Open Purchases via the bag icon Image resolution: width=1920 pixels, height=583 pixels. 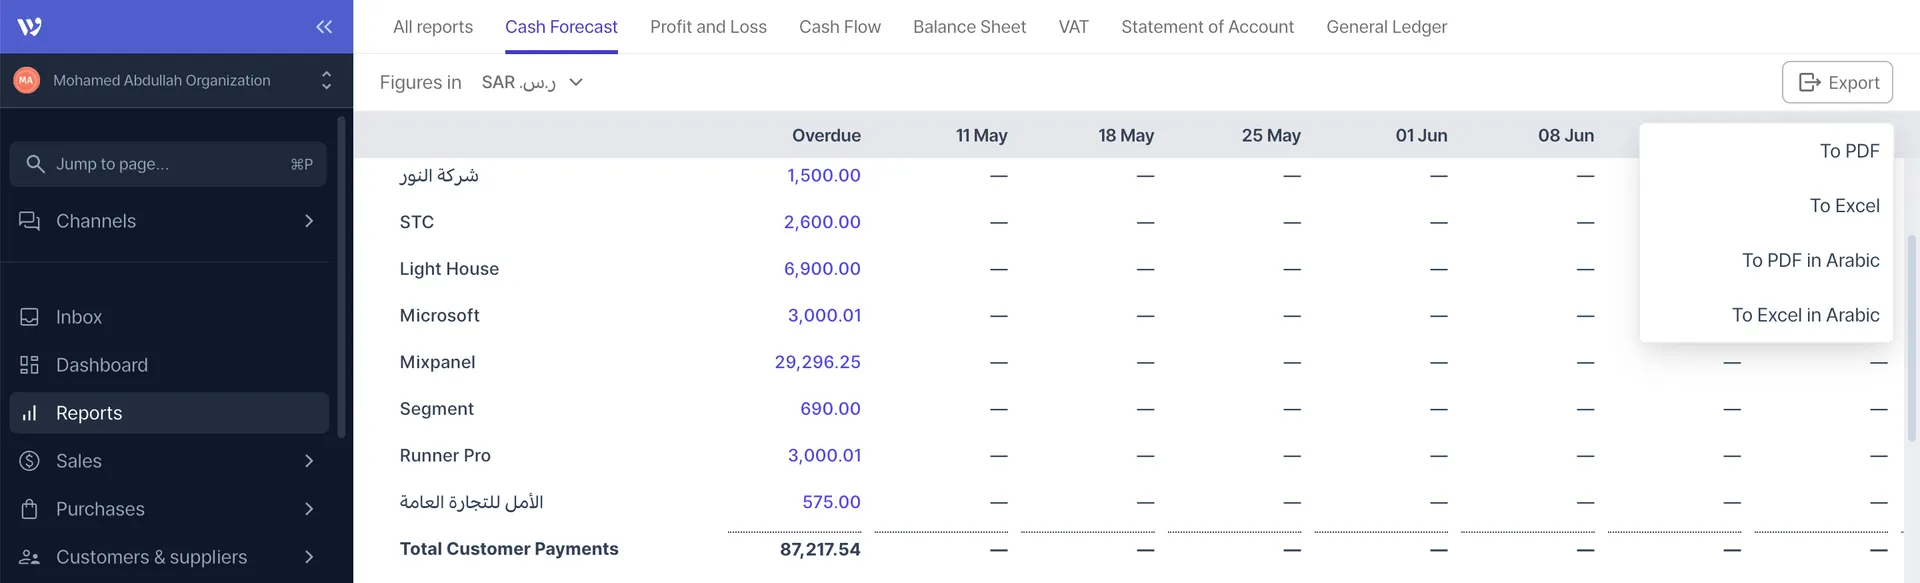pyautogui.click(x=29, y=508)
